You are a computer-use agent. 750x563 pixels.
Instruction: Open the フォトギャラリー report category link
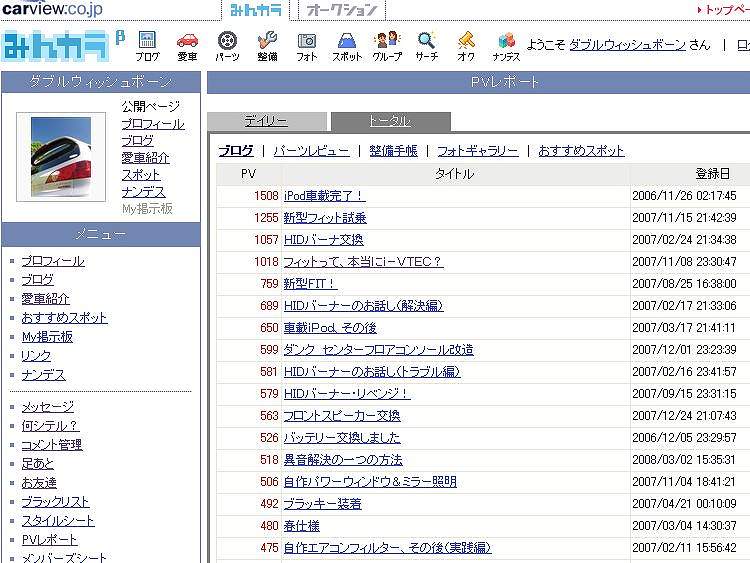click(477, 151)
